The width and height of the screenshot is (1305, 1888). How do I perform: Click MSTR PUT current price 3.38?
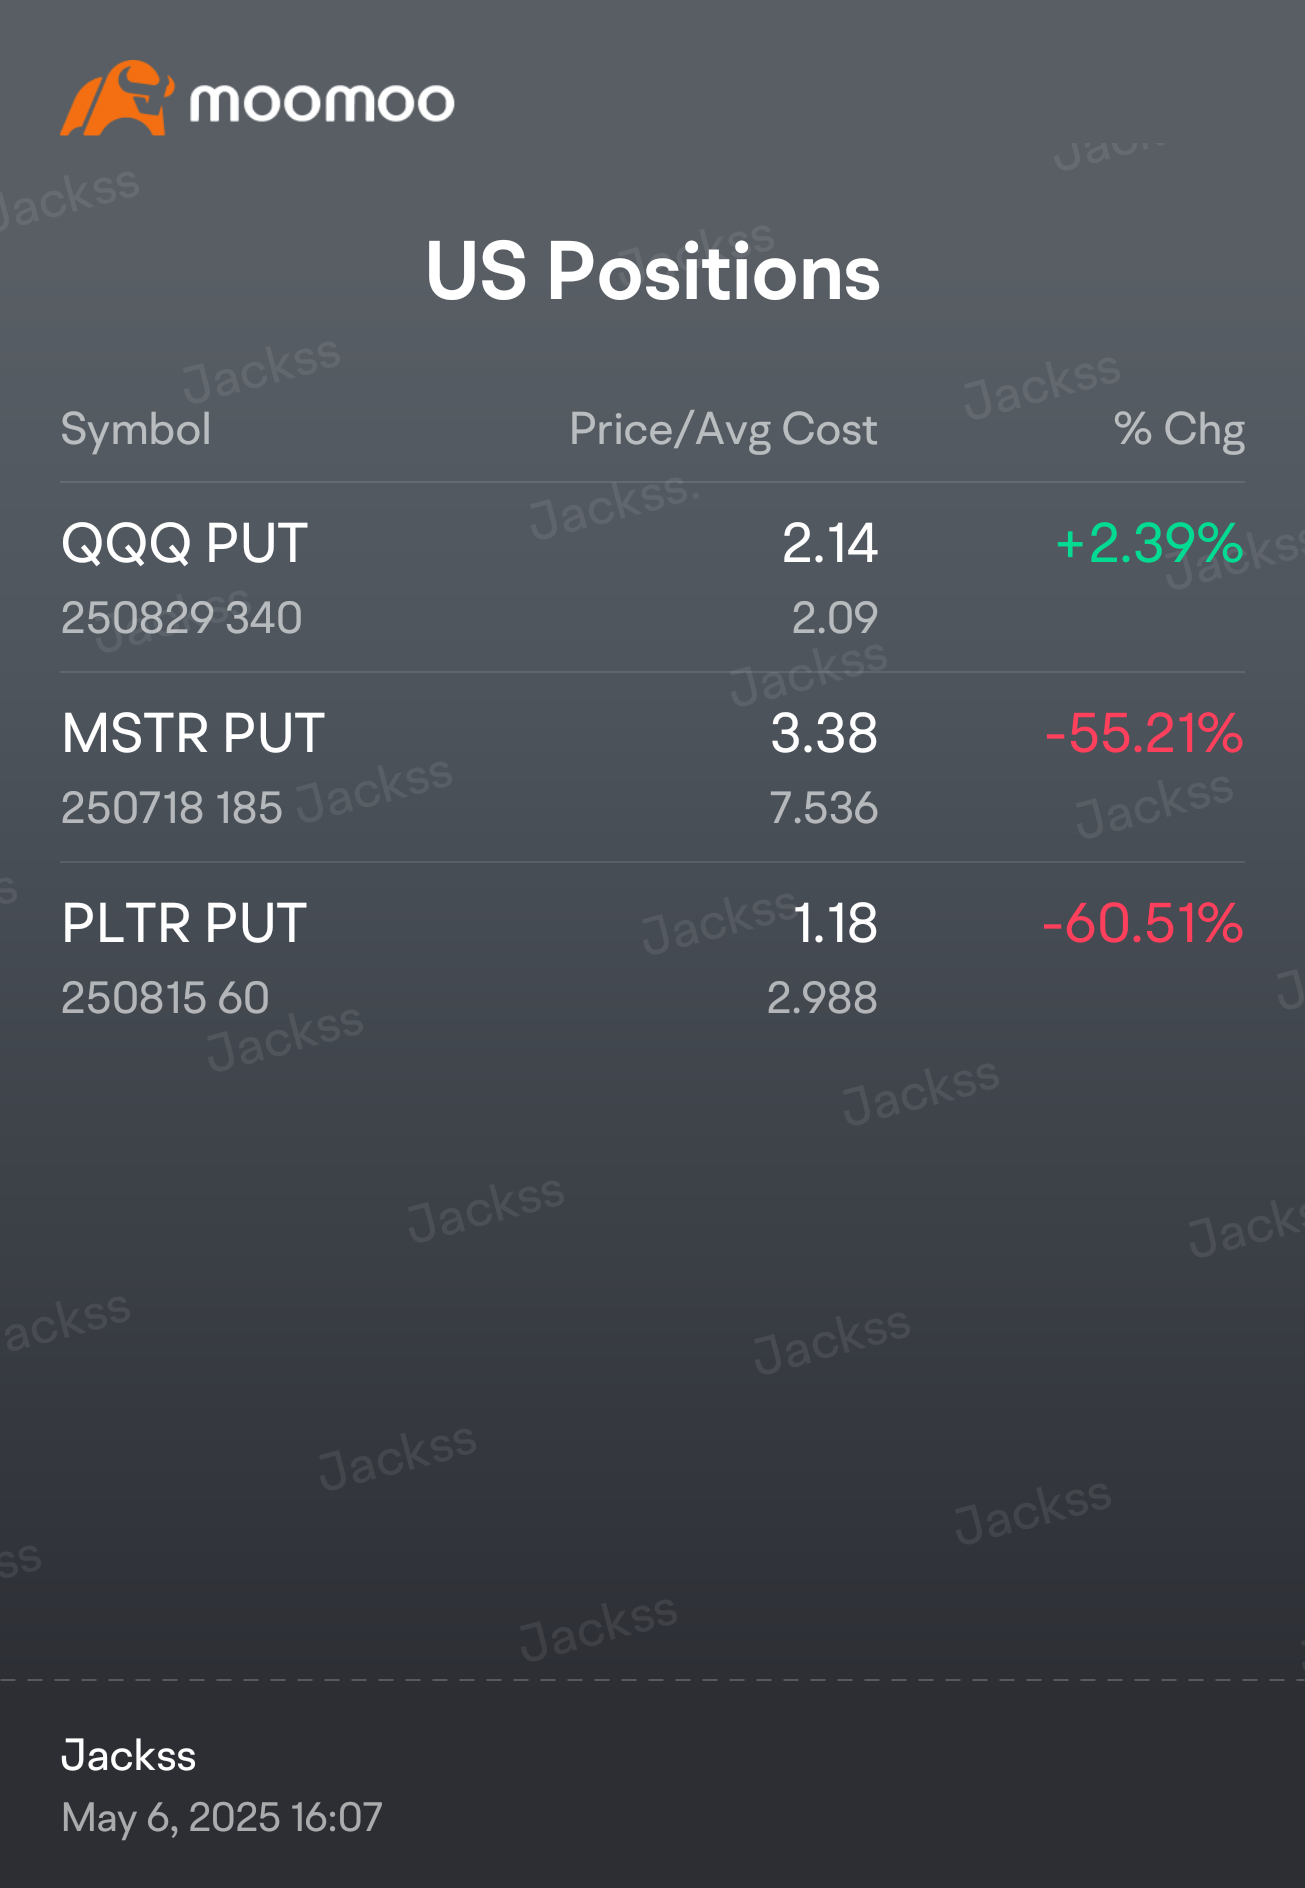point(824,733)
